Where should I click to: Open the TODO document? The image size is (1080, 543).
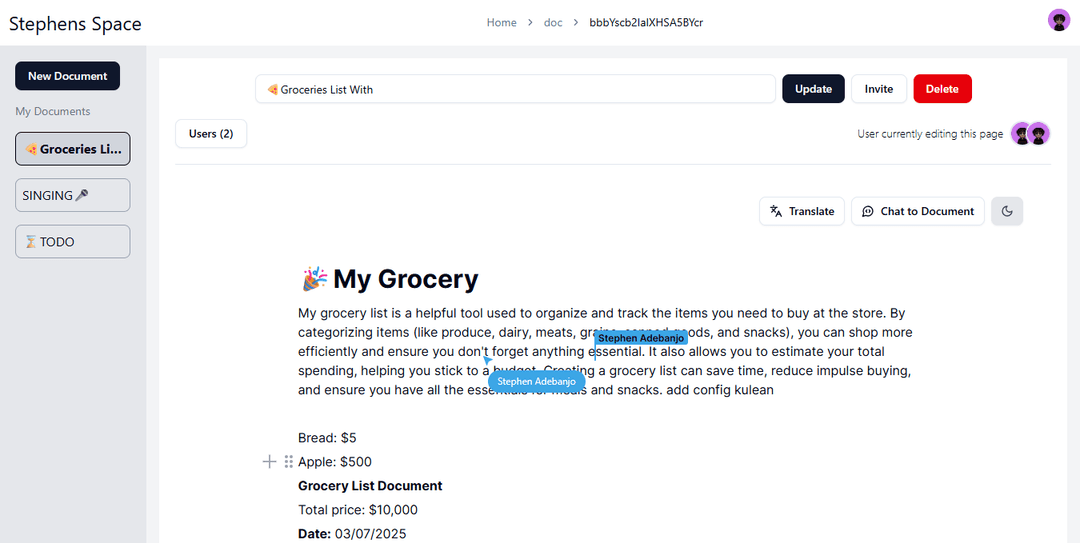point(72,241)
